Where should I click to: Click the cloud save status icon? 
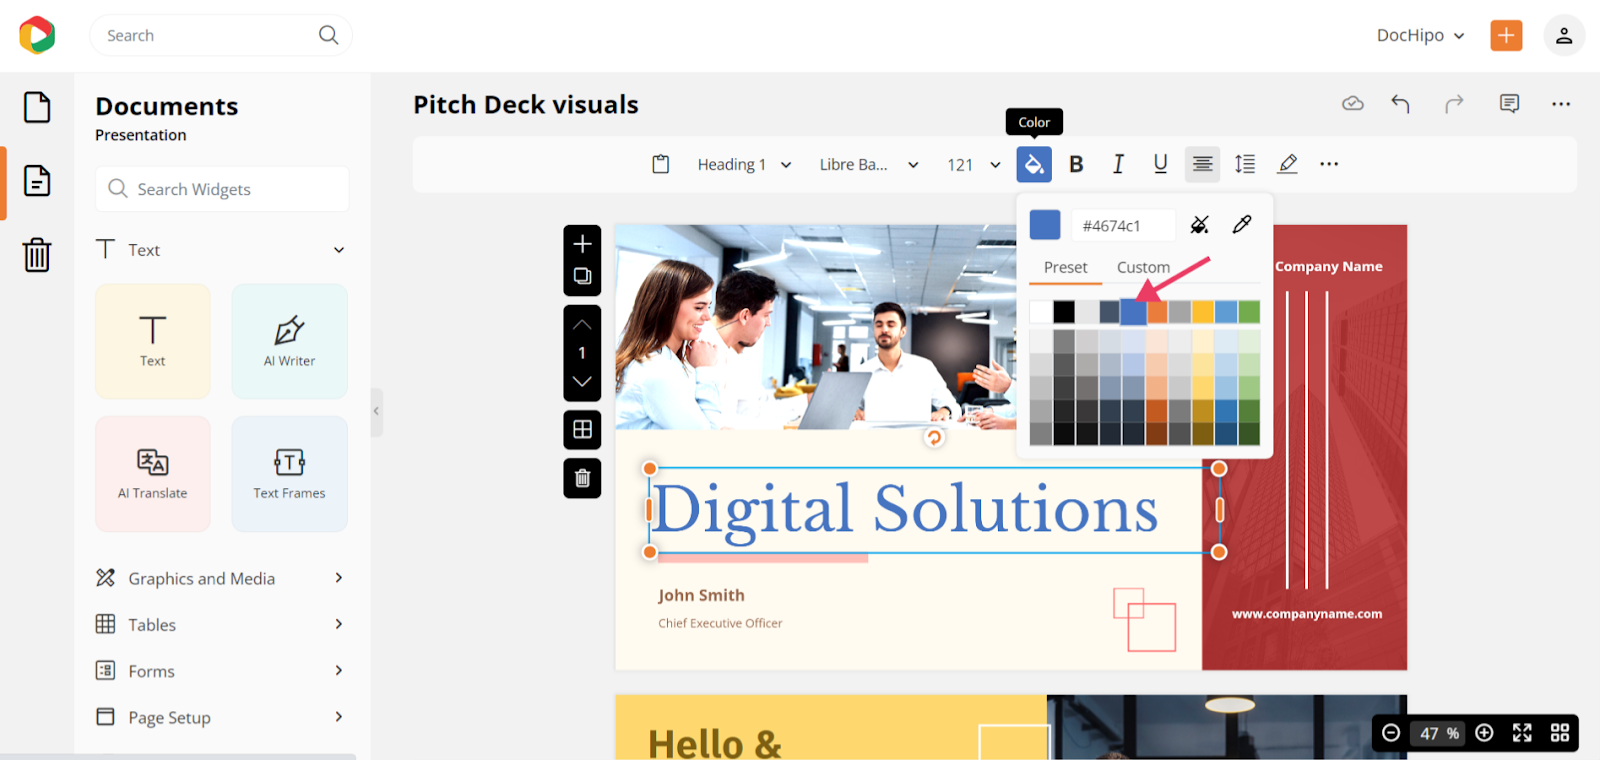[x=1353, y=103]
